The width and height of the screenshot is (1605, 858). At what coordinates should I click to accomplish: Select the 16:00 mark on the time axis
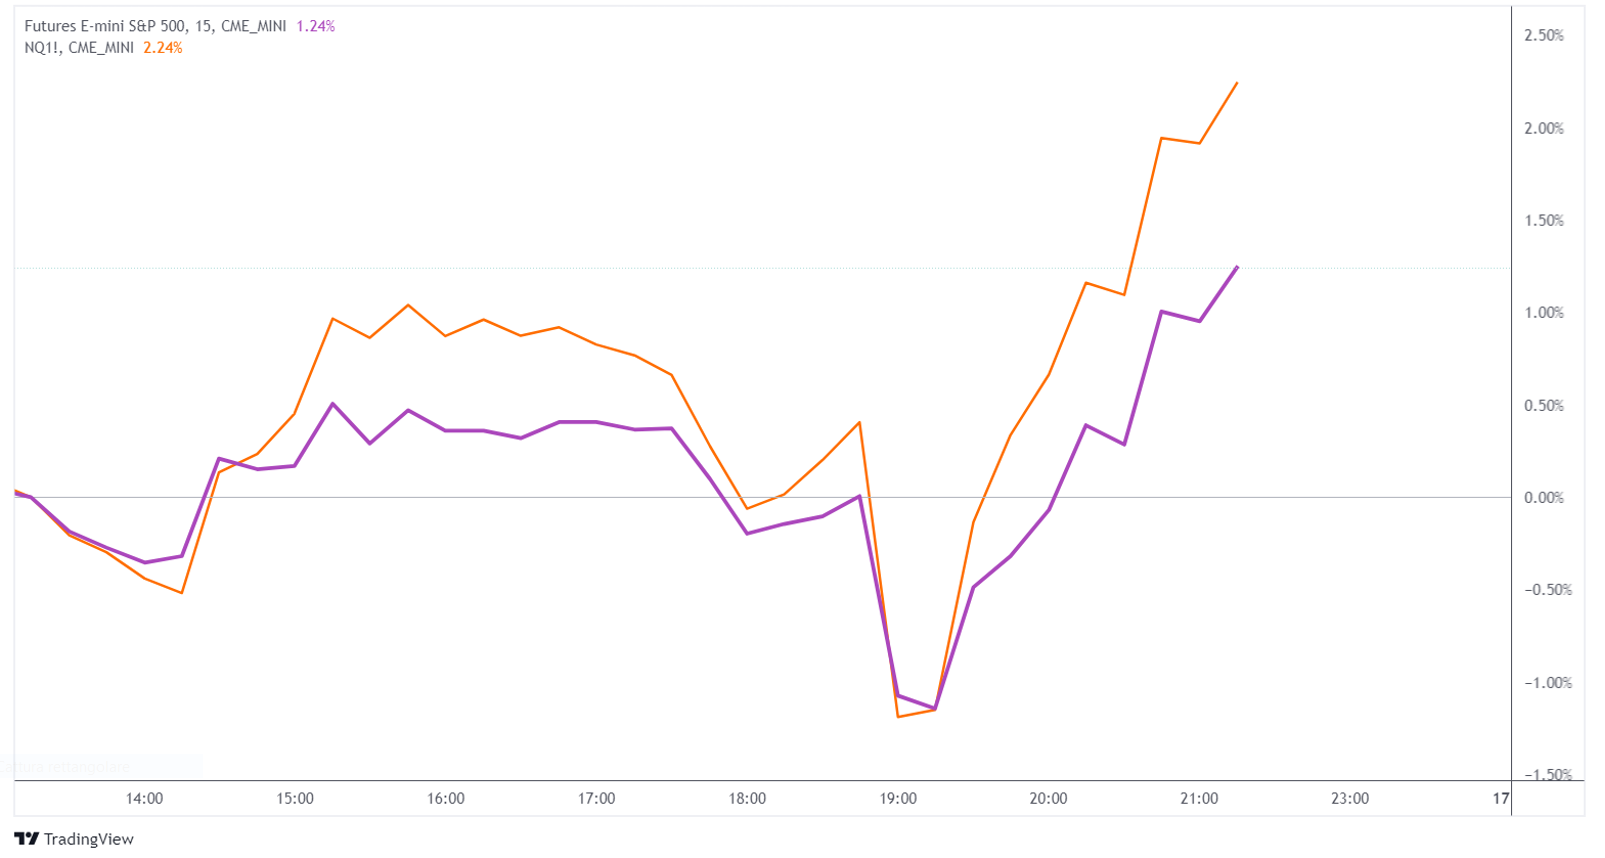(446, 798)
